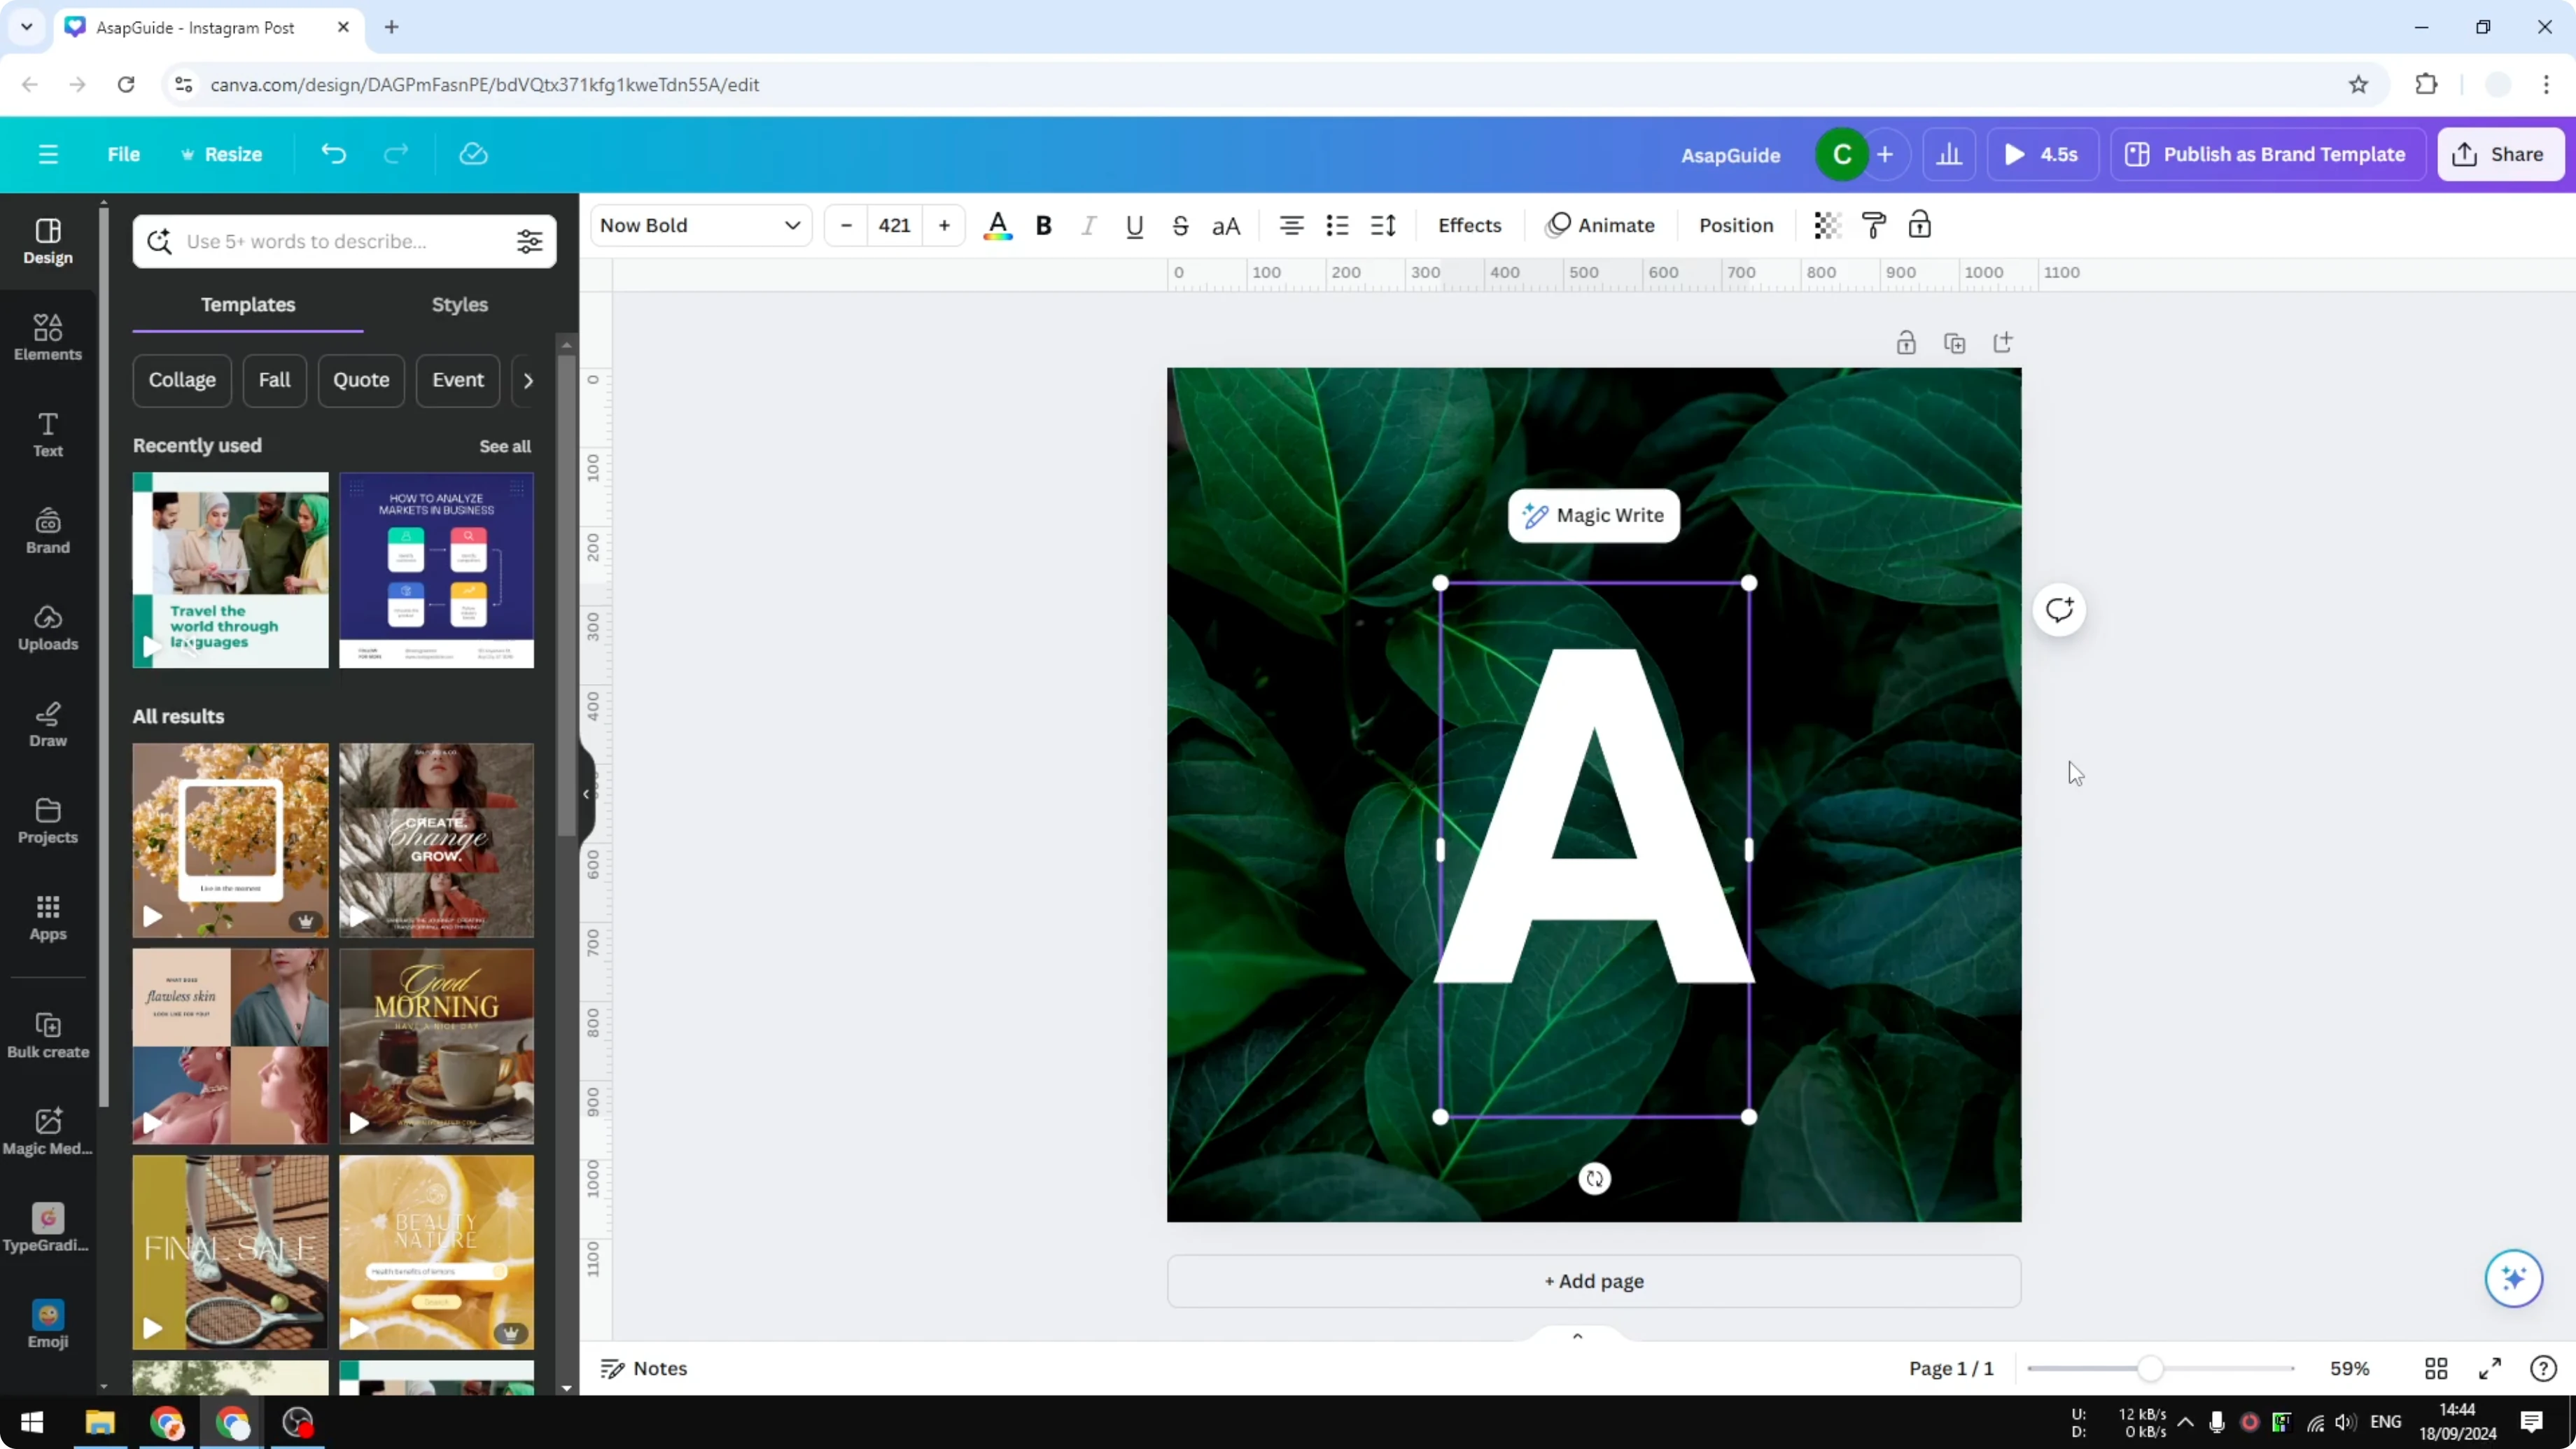Open letter and line spacing options
The height and width of the screenshot is (1449, 2576).
tap(1383, 225)
